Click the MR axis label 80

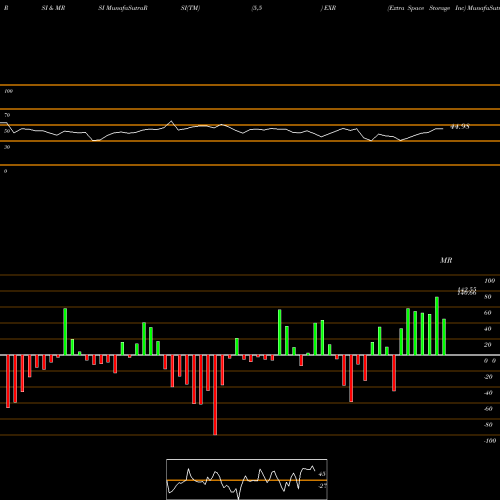click(x=488, y=297)
